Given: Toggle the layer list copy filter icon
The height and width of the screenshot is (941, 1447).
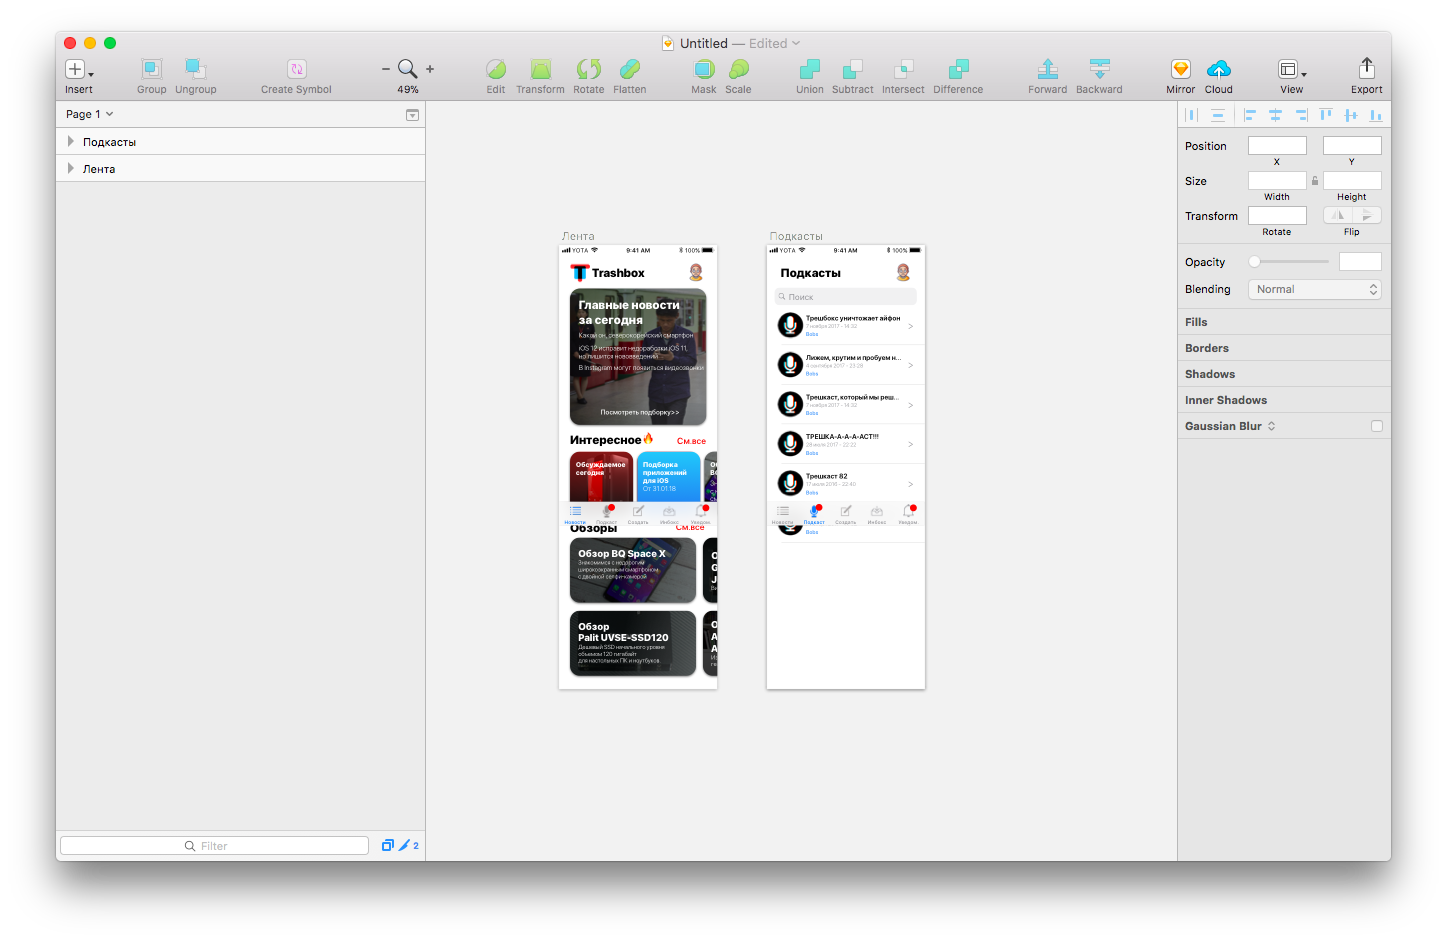Looking at the screenshot, I should click(x=388, y=845).
